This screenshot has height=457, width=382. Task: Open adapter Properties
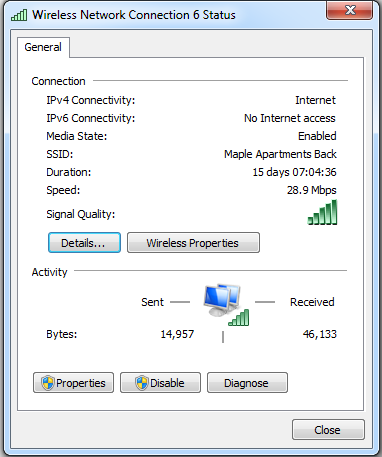pos(73,383)
